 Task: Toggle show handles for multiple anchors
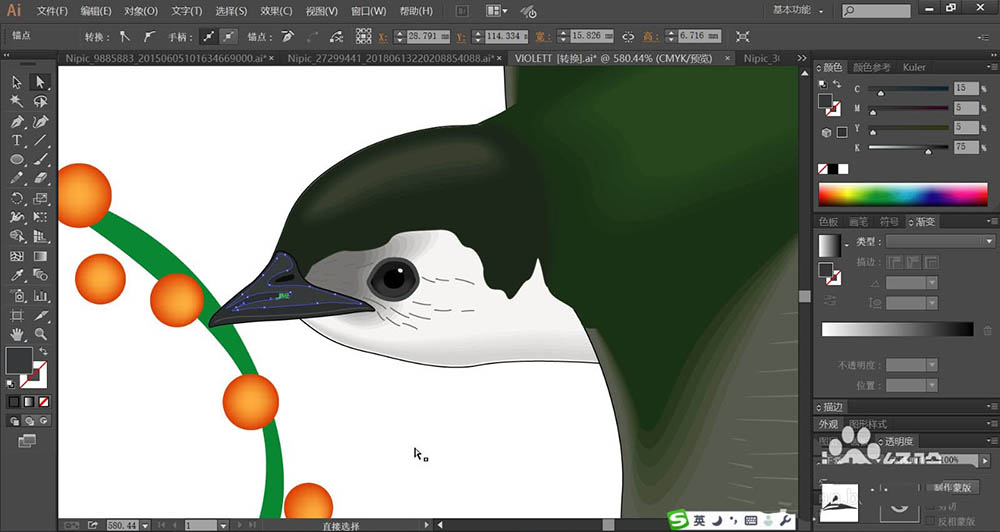[x=208, y=37]
